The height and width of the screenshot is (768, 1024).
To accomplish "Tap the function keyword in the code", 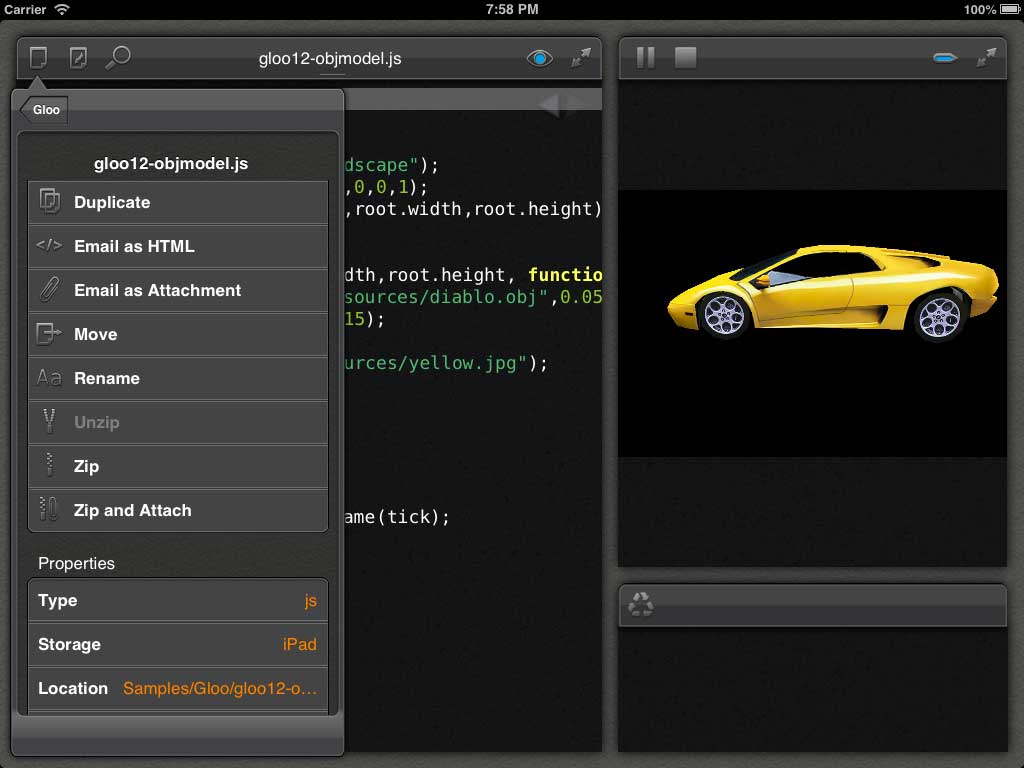I will (x=565, y=274).
